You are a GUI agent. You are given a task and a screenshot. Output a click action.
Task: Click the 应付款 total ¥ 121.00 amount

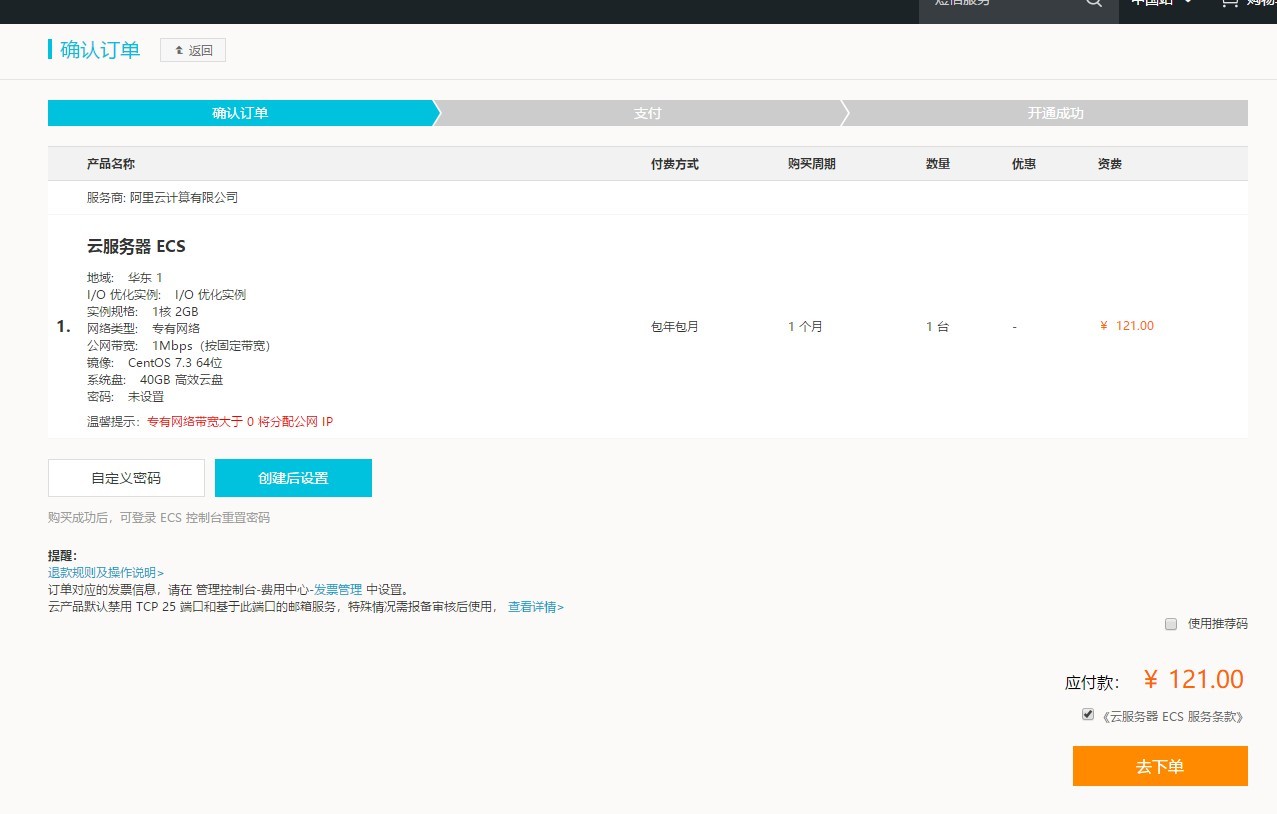click(x=1193, y=680)
